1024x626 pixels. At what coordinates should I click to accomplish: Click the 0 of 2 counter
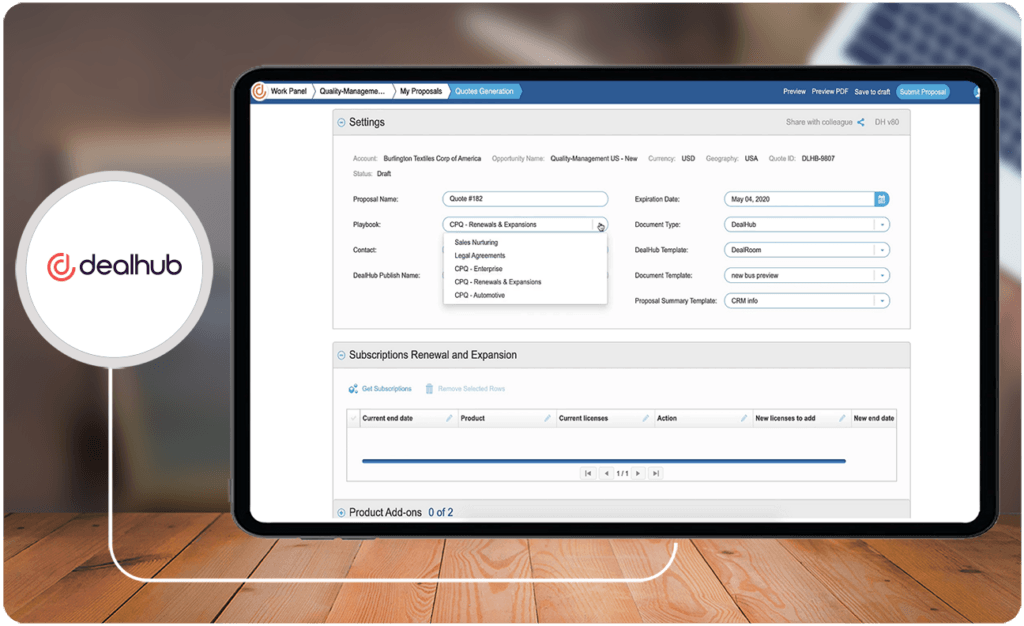tap(440, 513)
